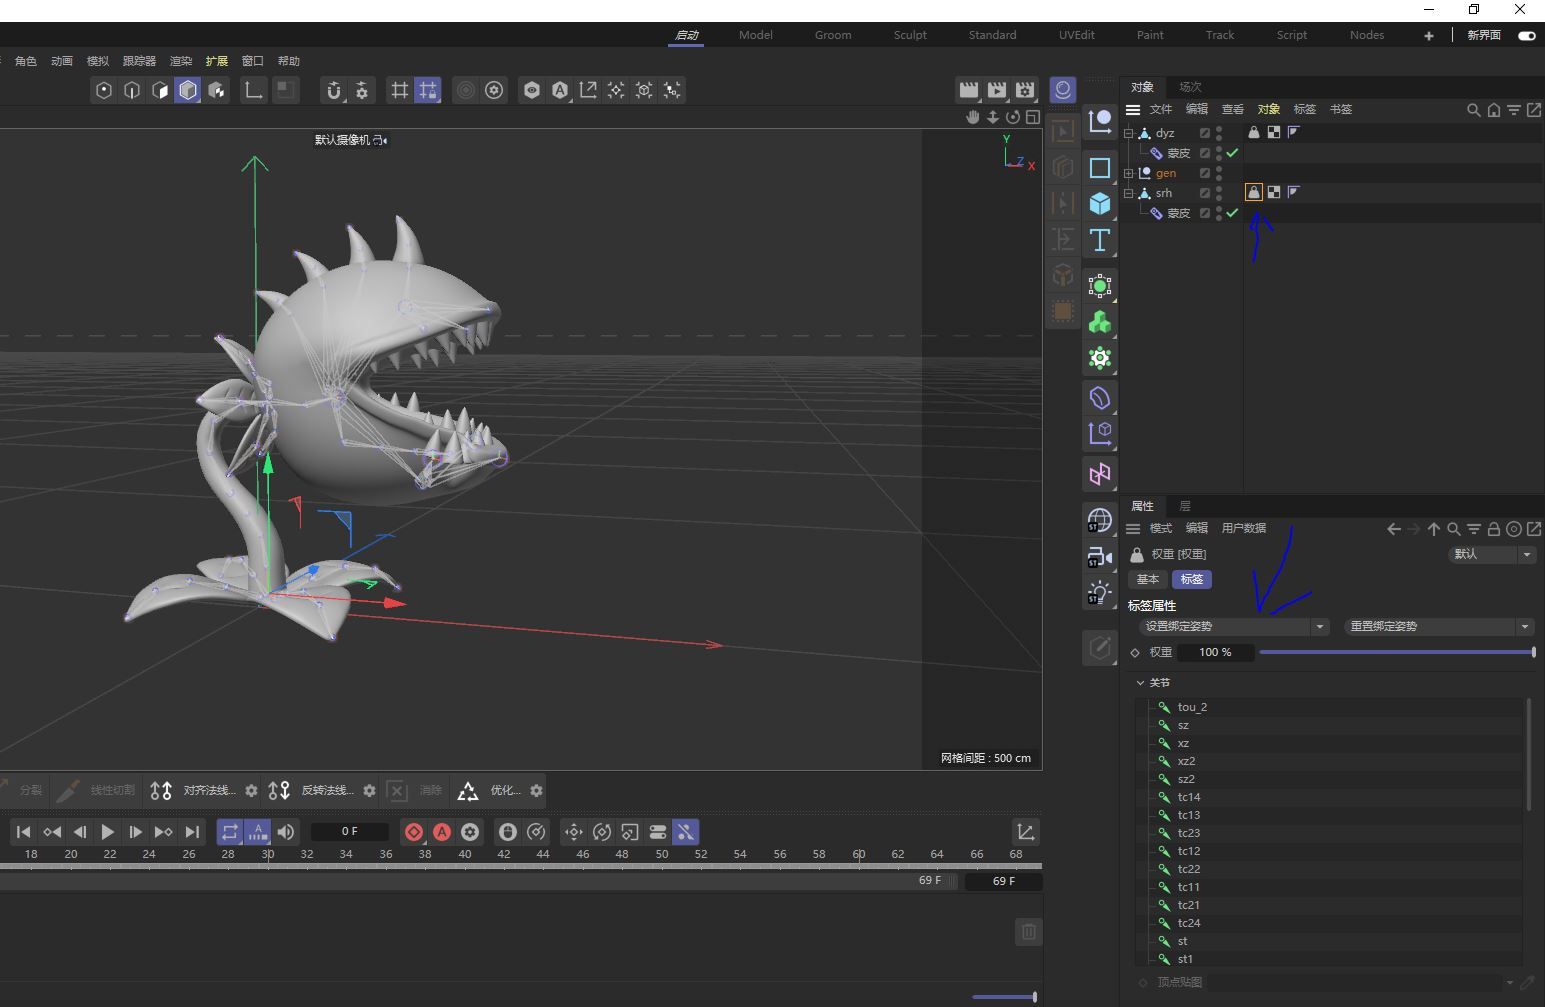The image size is (1545, 1007).
Task: Click the weight tag on srh
Action: point(1254,192)
